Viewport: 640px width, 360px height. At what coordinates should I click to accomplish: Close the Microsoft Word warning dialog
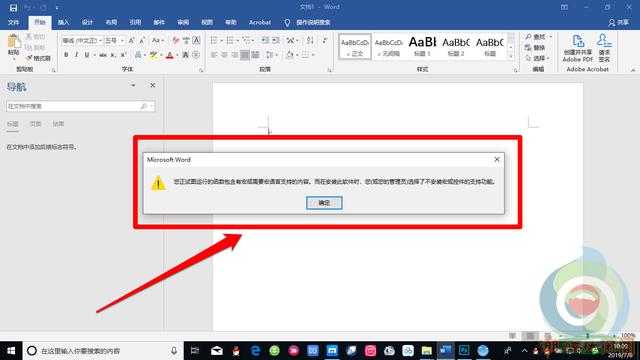(x=497, y=159)
